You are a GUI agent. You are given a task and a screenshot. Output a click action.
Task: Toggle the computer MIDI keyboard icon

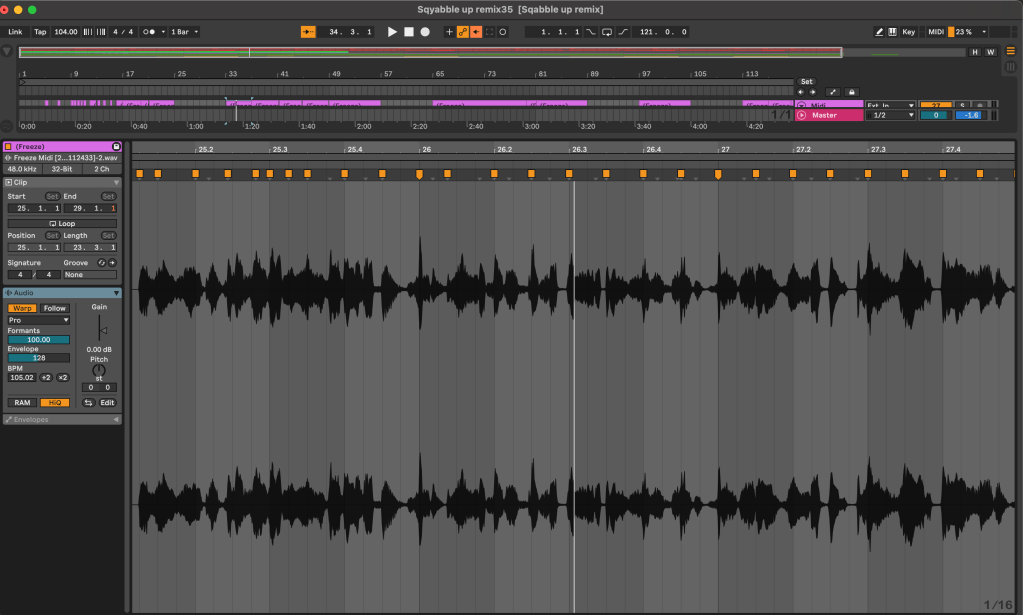[x=893, y=32]
